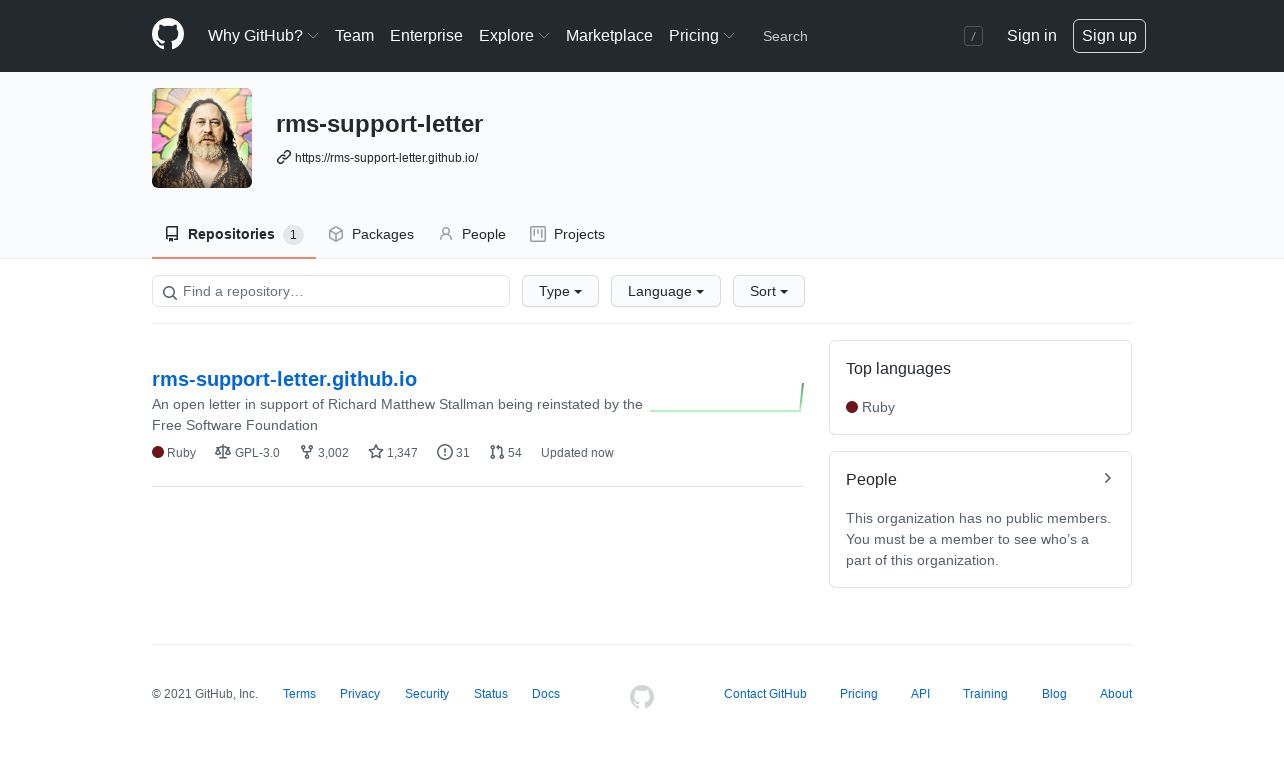
Task: Open the 3,002 forks link
Action: click(x=324, y=453)
